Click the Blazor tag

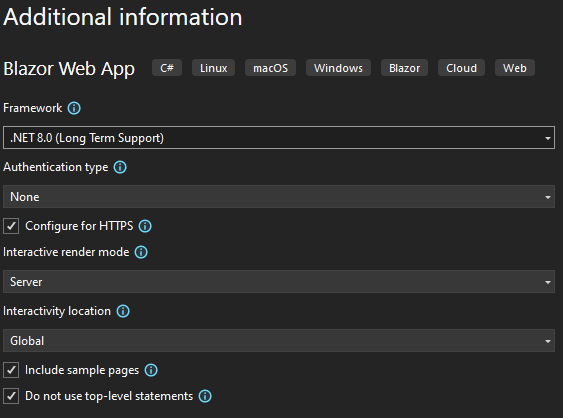tap(404, 68)
